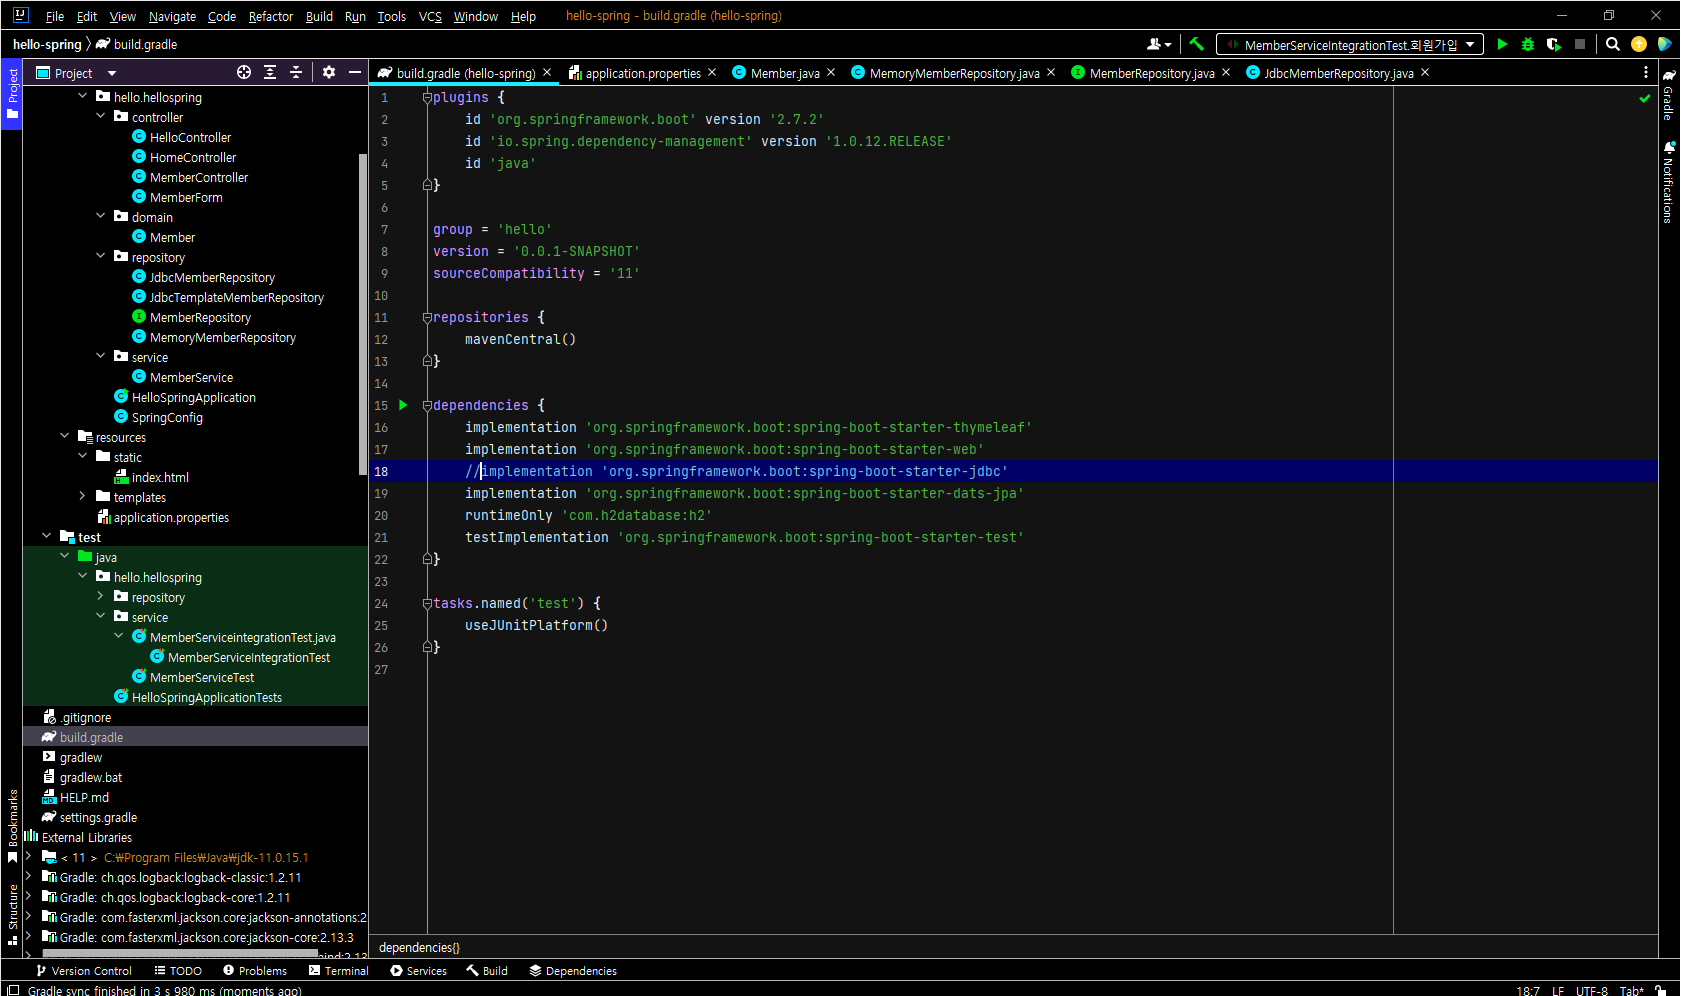Screen dimensions: 1696x996
Task: Open the Tools menu
Action: (x=391, y=16)
